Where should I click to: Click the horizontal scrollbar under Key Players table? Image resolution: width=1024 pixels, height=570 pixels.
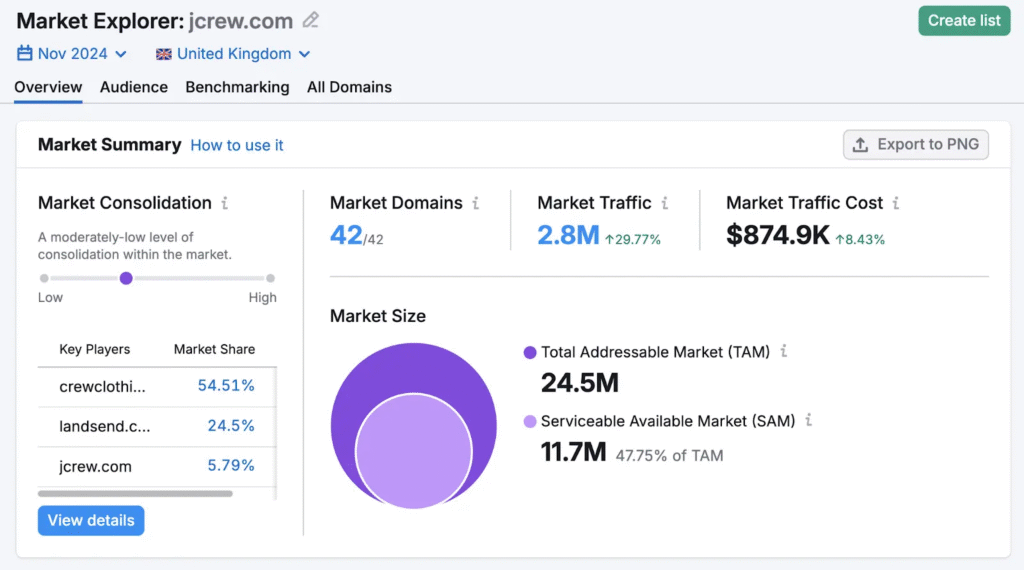point(135,494)
